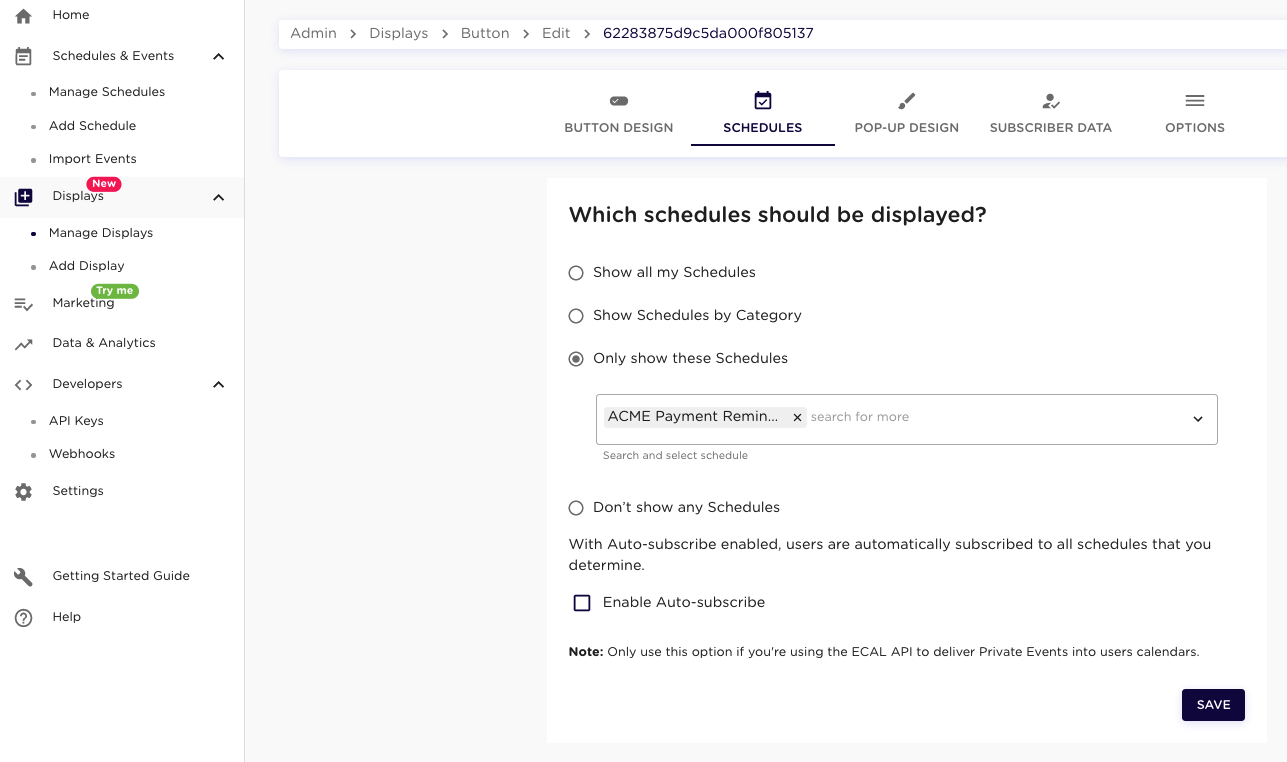This screenshot has width=1287, height=762.
Task: Click the Data & Analytics trend icon
Action: 23,344
